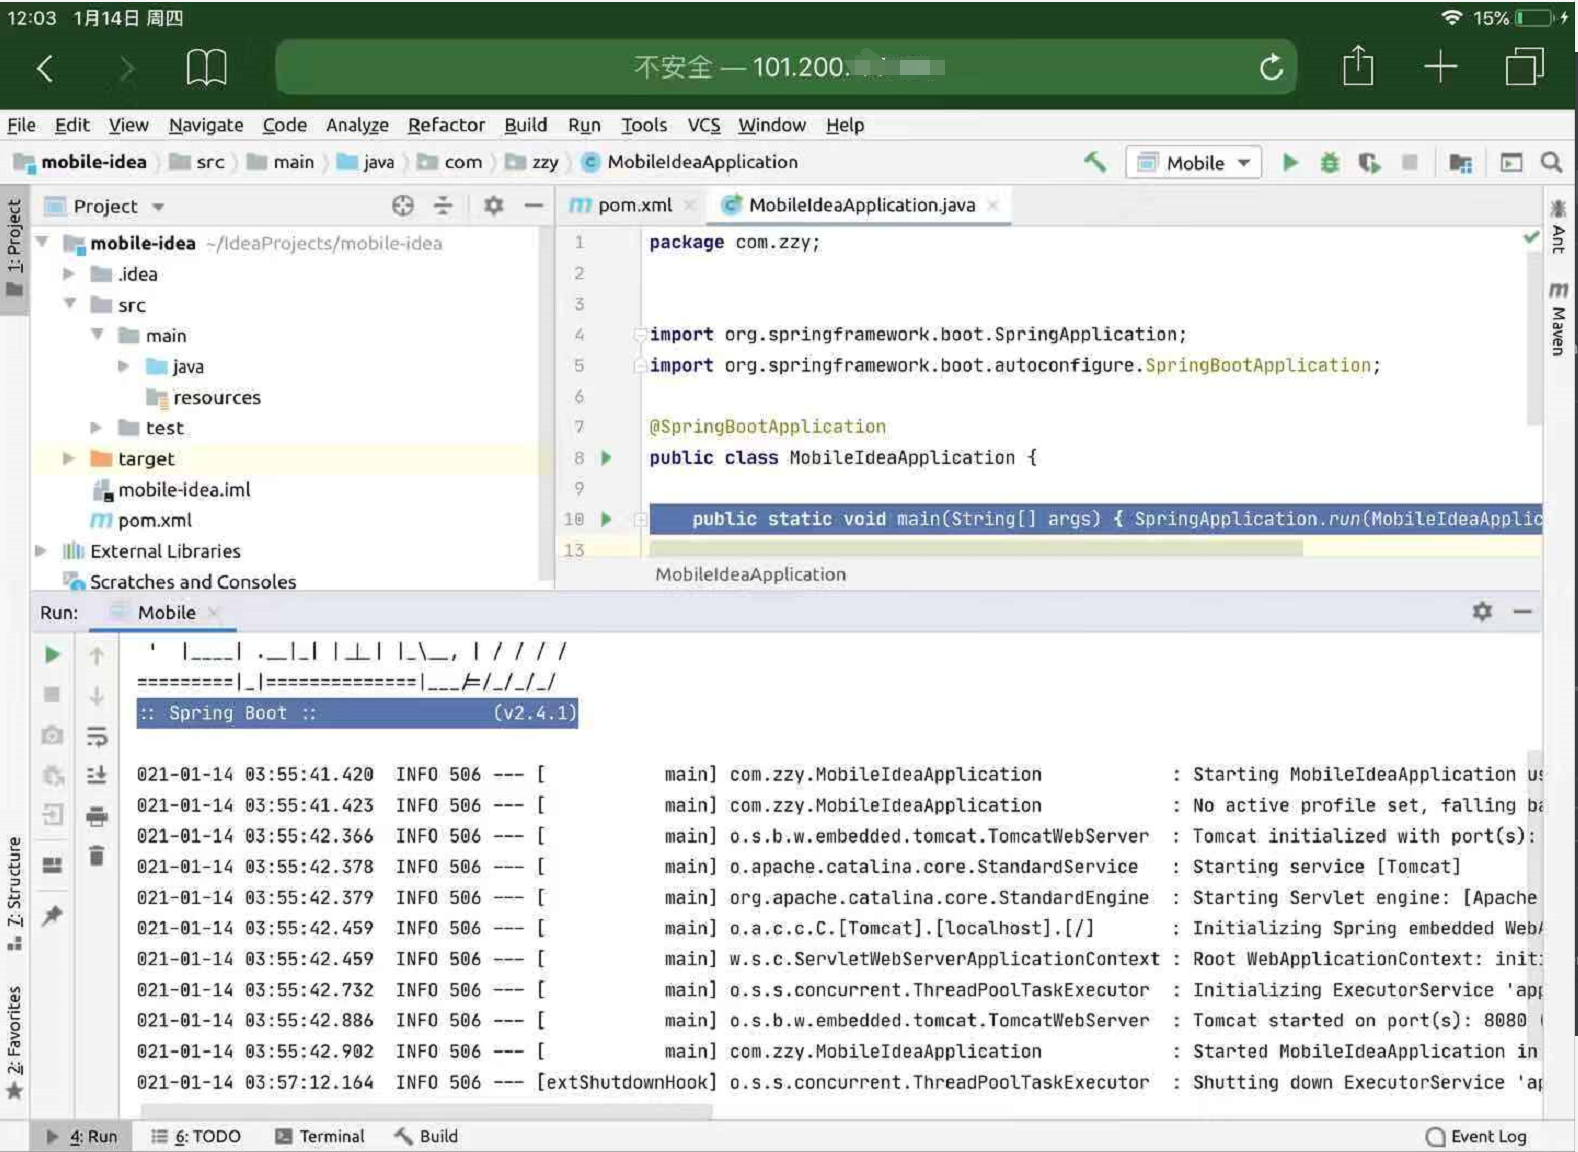Open the Build tool window

point(426,1136)
